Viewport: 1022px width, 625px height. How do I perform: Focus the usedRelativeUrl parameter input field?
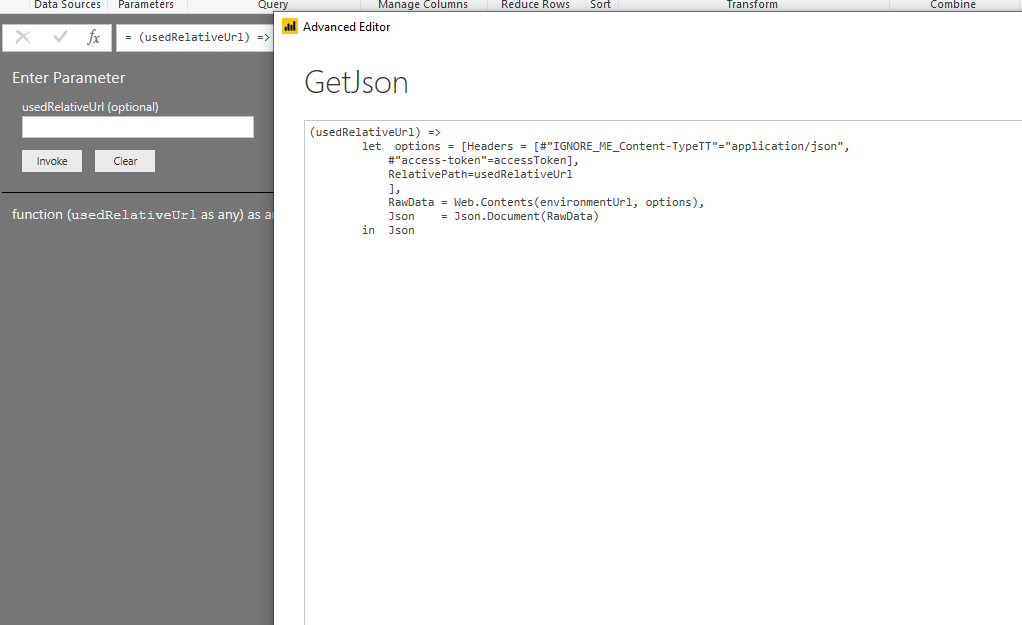pos(138,127)
